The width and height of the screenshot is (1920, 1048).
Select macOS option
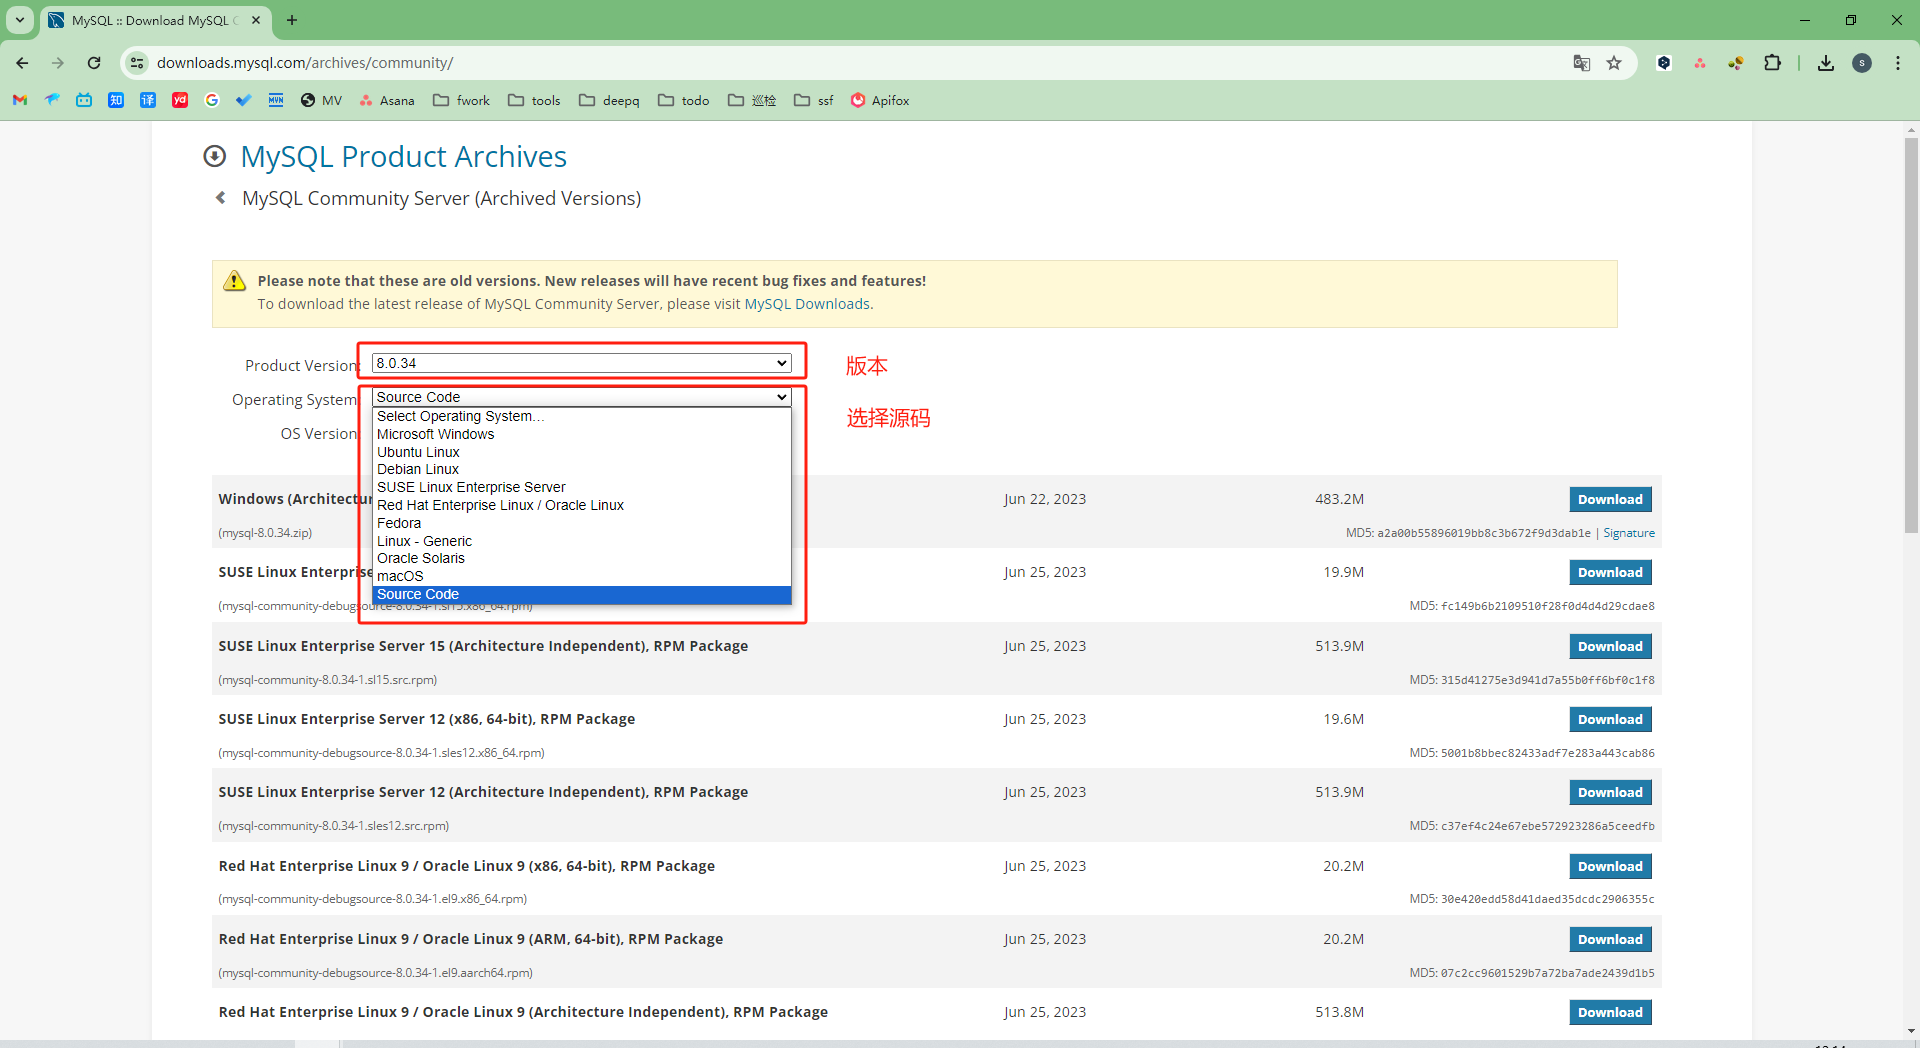pyautogui.click(x=582, y=576)
